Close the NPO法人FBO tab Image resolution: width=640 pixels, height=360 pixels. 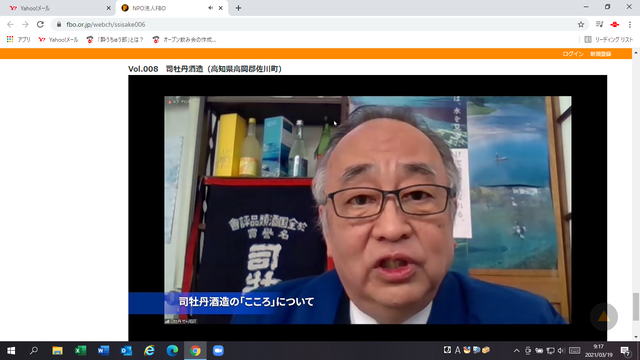(x=221, y=8)
